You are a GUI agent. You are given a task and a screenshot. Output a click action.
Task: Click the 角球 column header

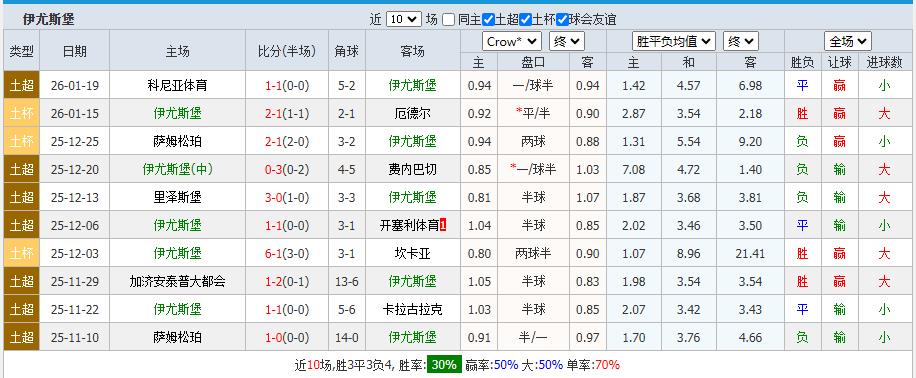[x=346, y=51]
